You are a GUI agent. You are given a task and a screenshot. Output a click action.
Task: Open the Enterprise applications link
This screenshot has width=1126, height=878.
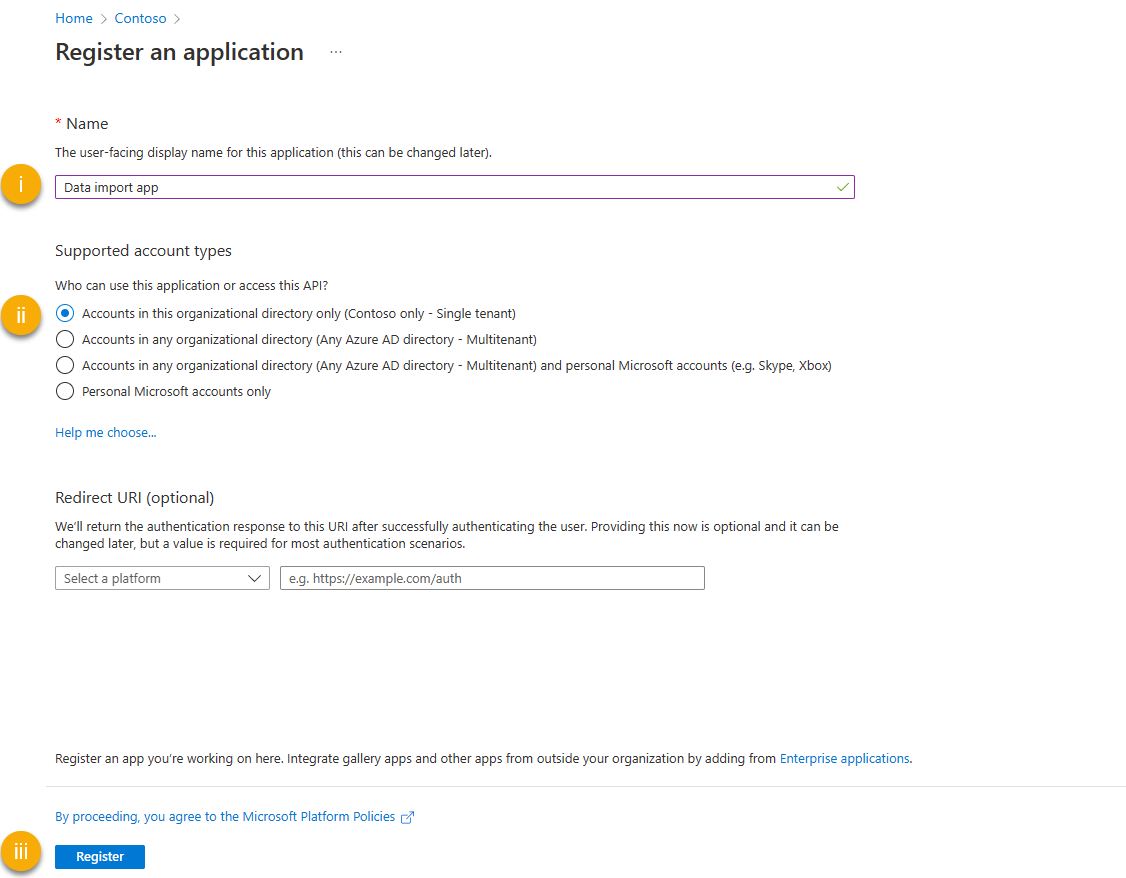(x=844, y=758)
